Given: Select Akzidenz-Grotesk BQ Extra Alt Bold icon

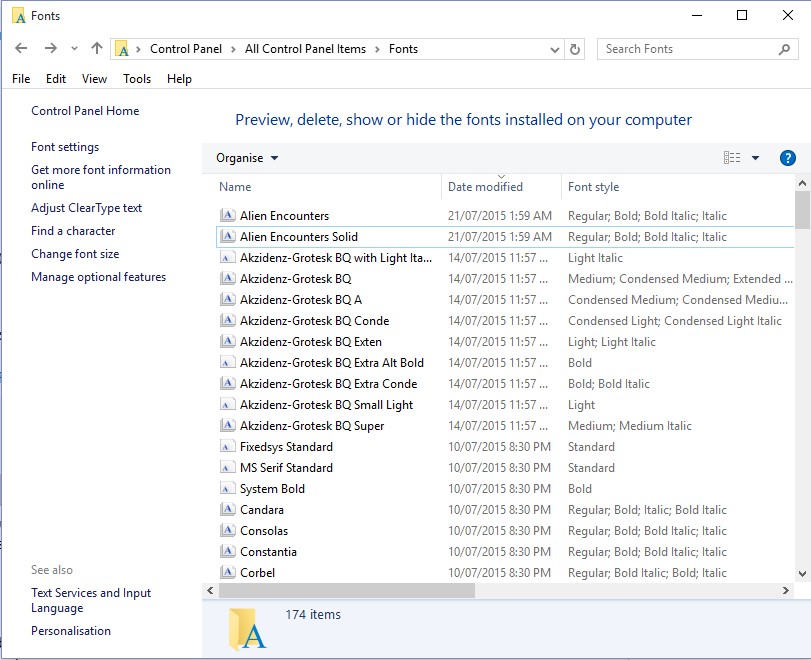Looking at the screenshot, I should click(x=227, y=363).
